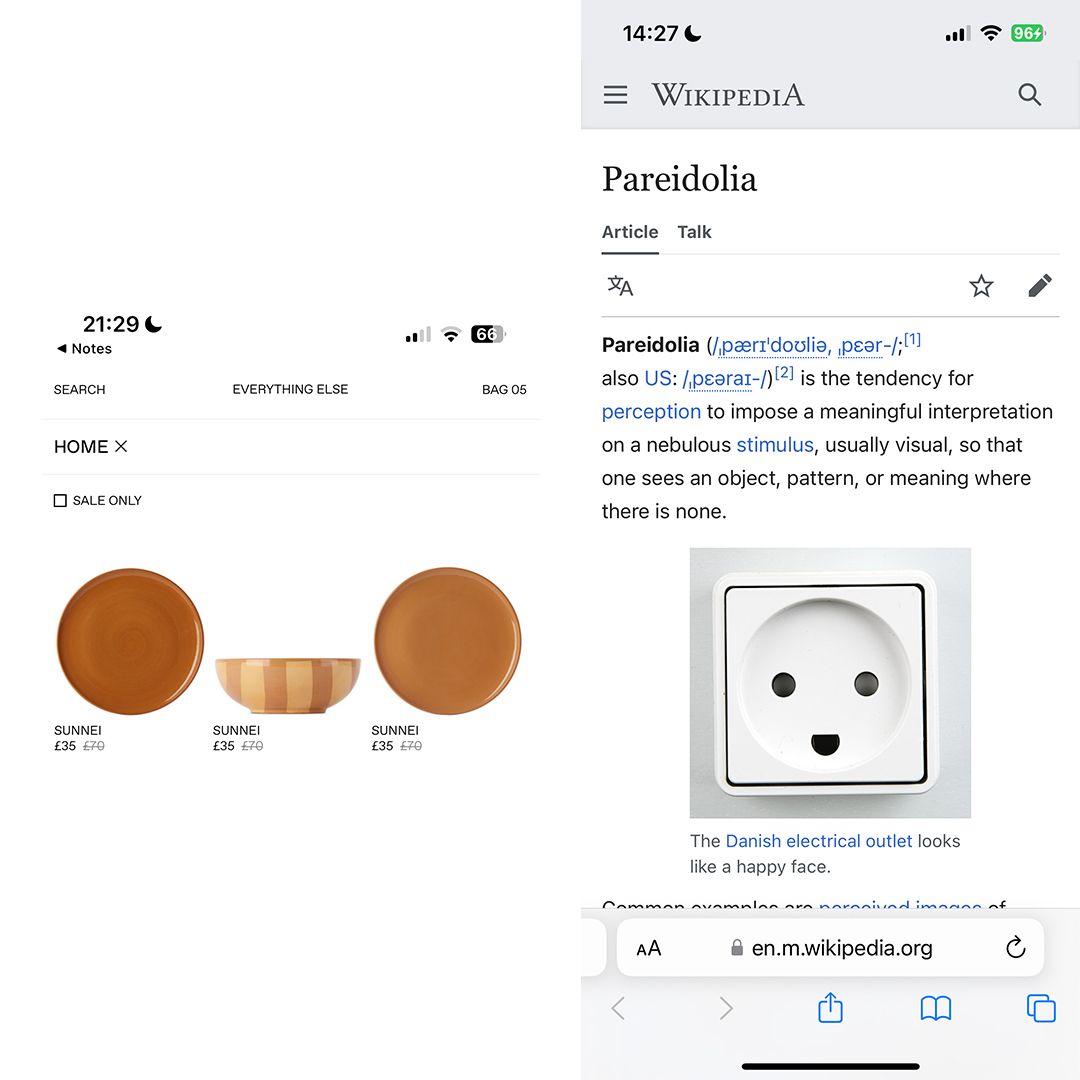Follow the Danish electrical outlet link

click(x=818, y=841)
